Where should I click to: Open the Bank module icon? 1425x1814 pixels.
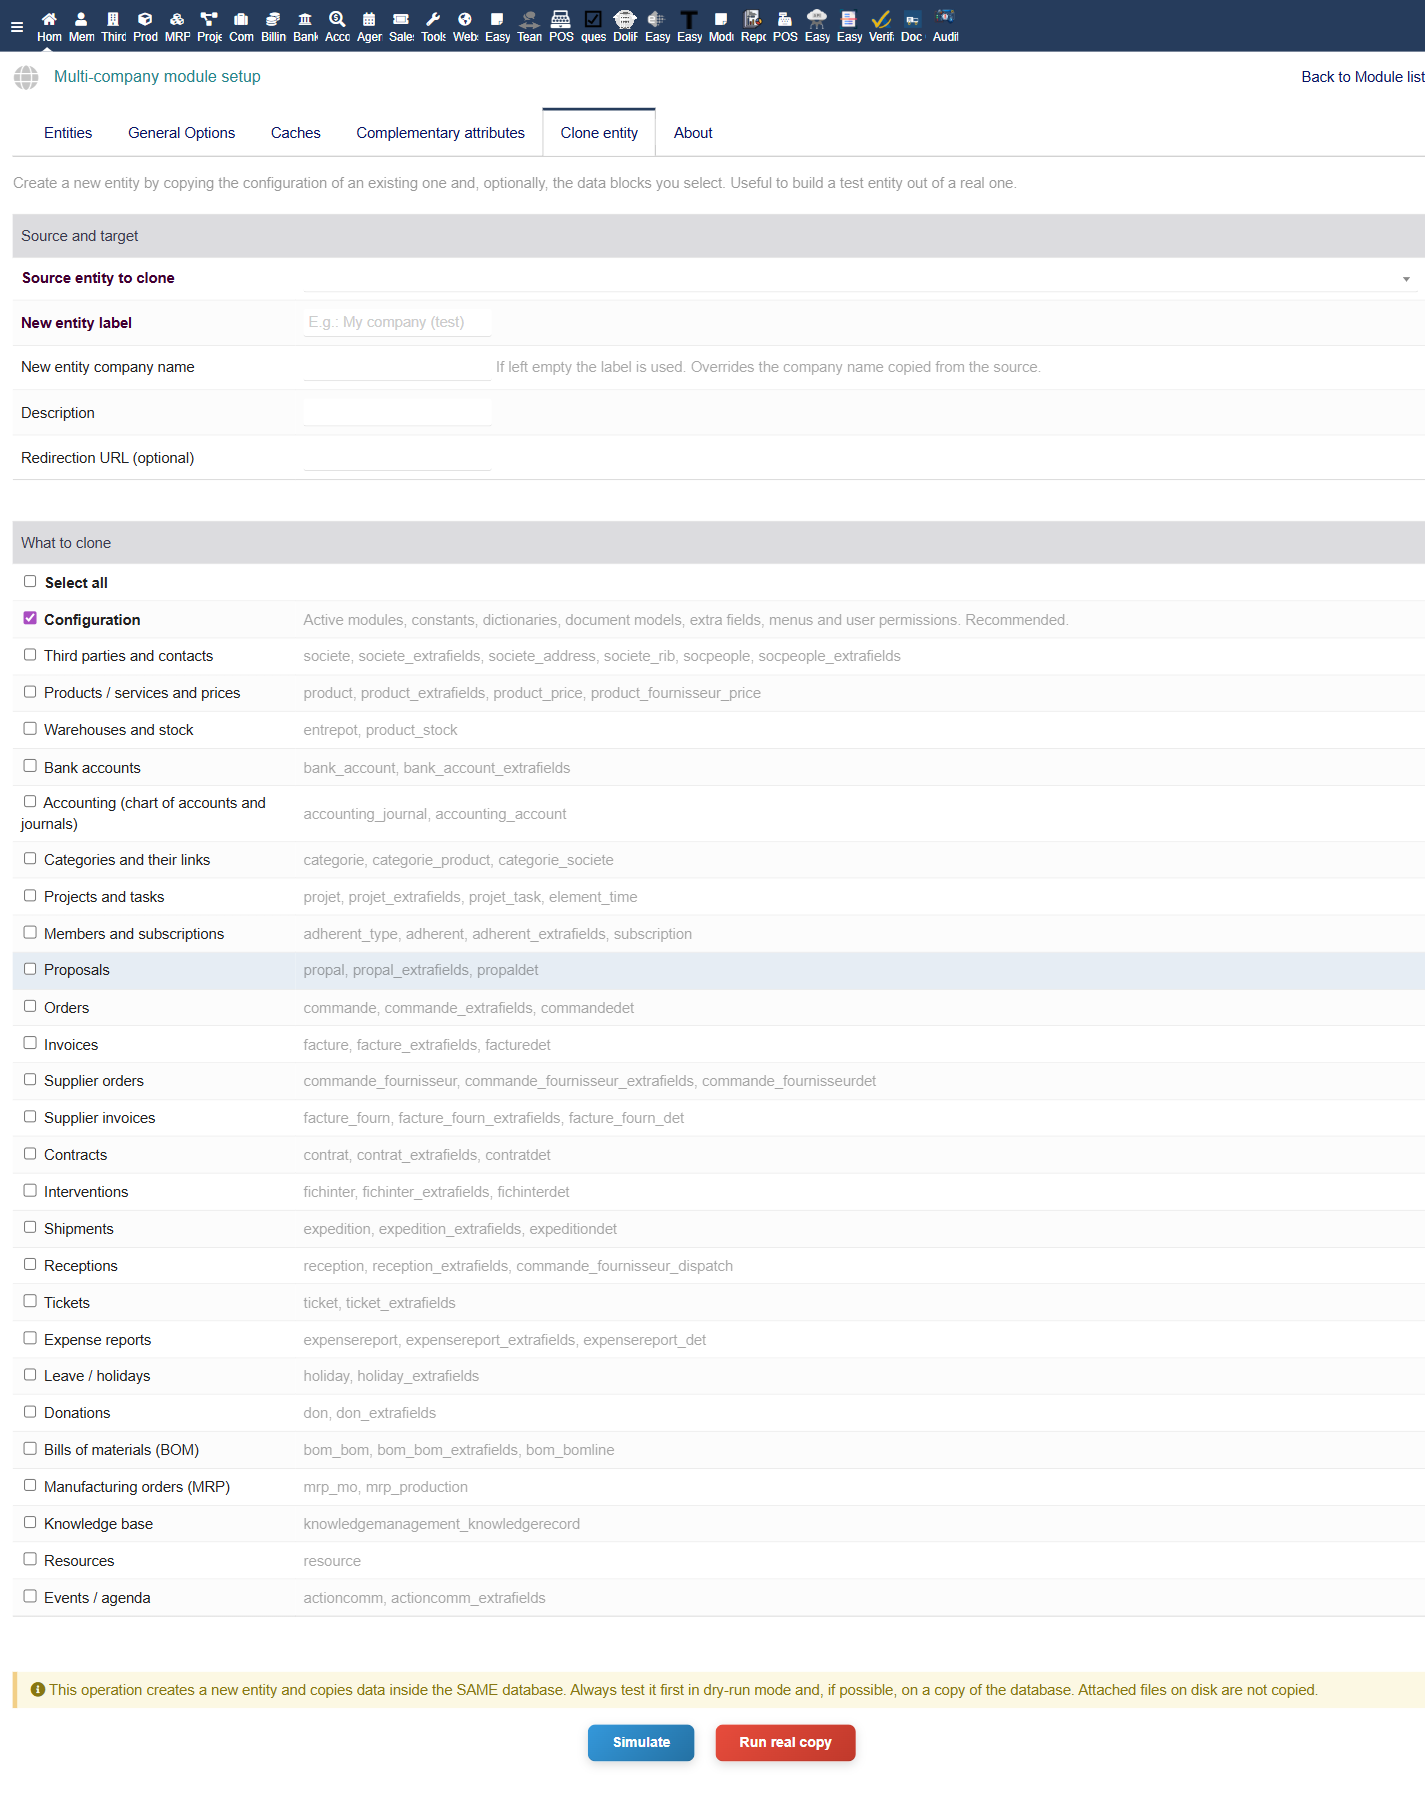(305, 19)
